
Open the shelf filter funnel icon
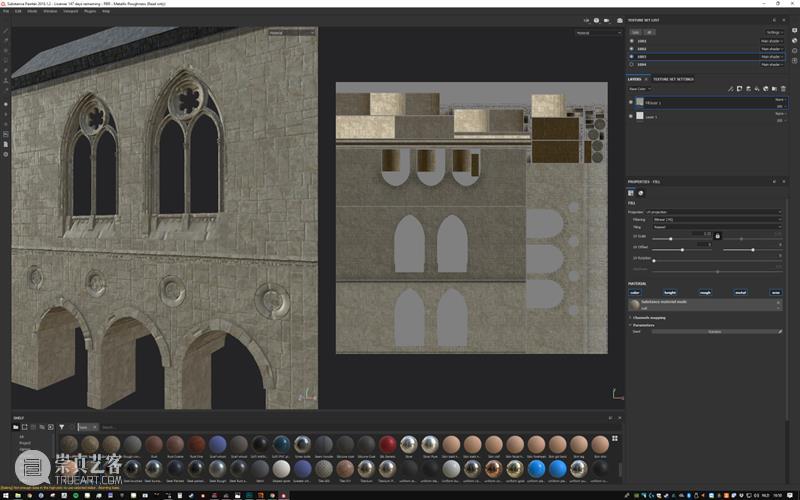(61, 427)
